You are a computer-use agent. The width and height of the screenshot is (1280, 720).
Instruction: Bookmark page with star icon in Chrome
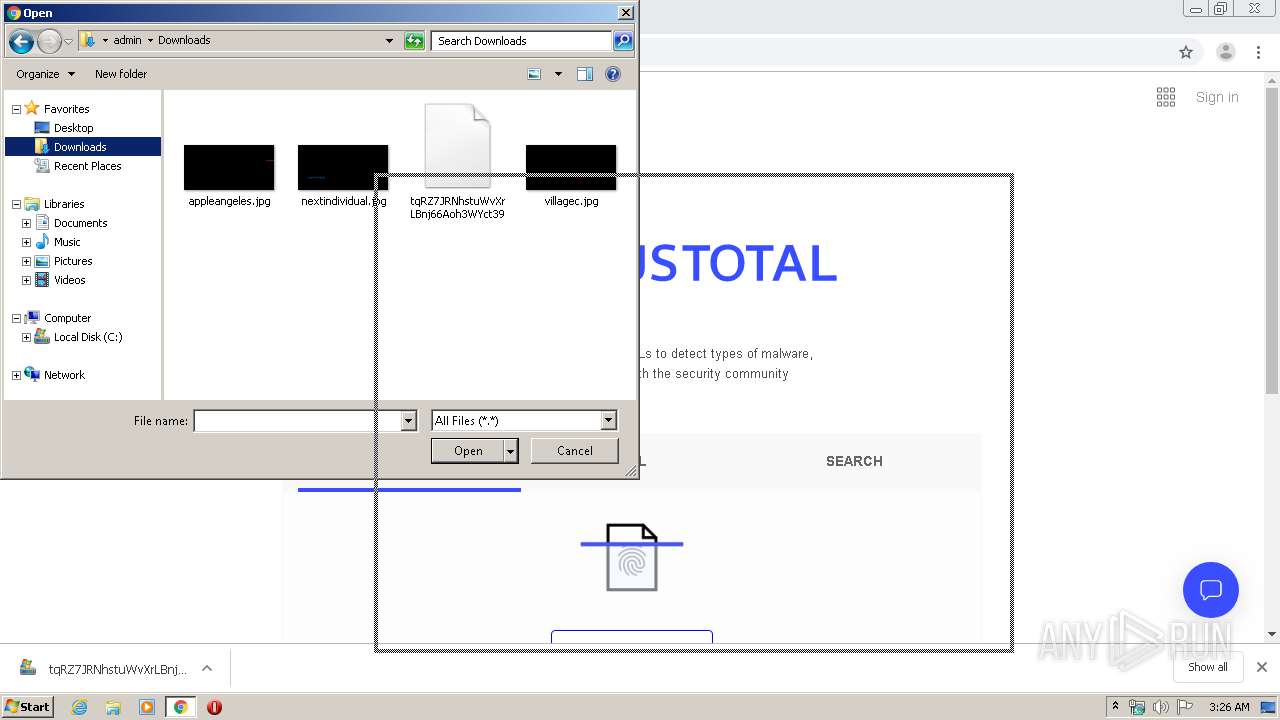point(1186,53)
